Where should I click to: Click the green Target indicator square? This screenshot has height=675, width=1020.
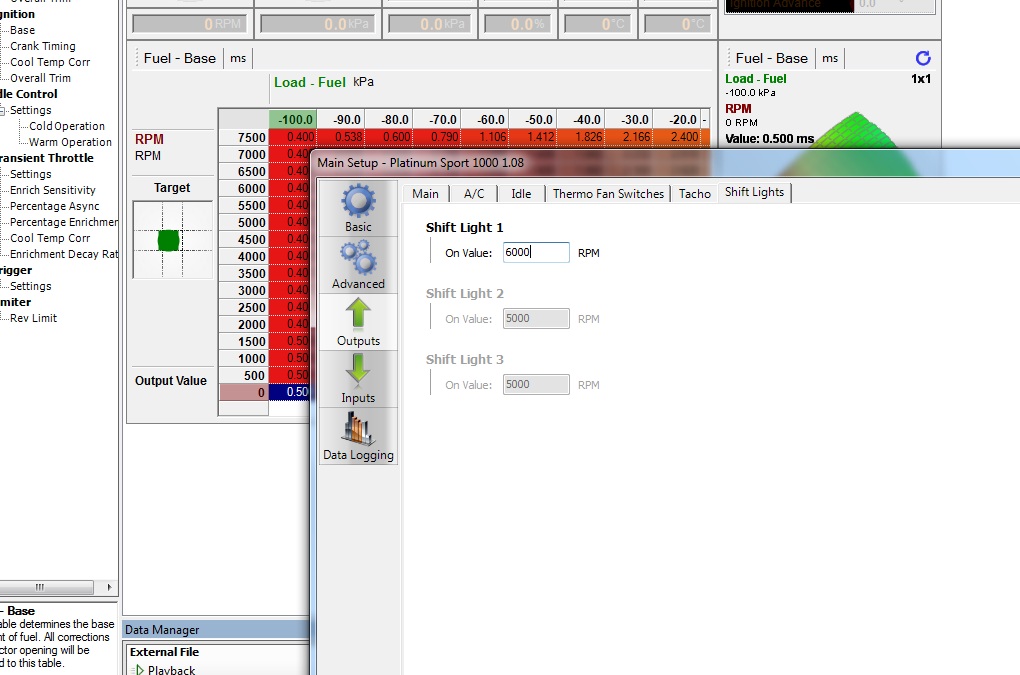[x=168, y=241]
